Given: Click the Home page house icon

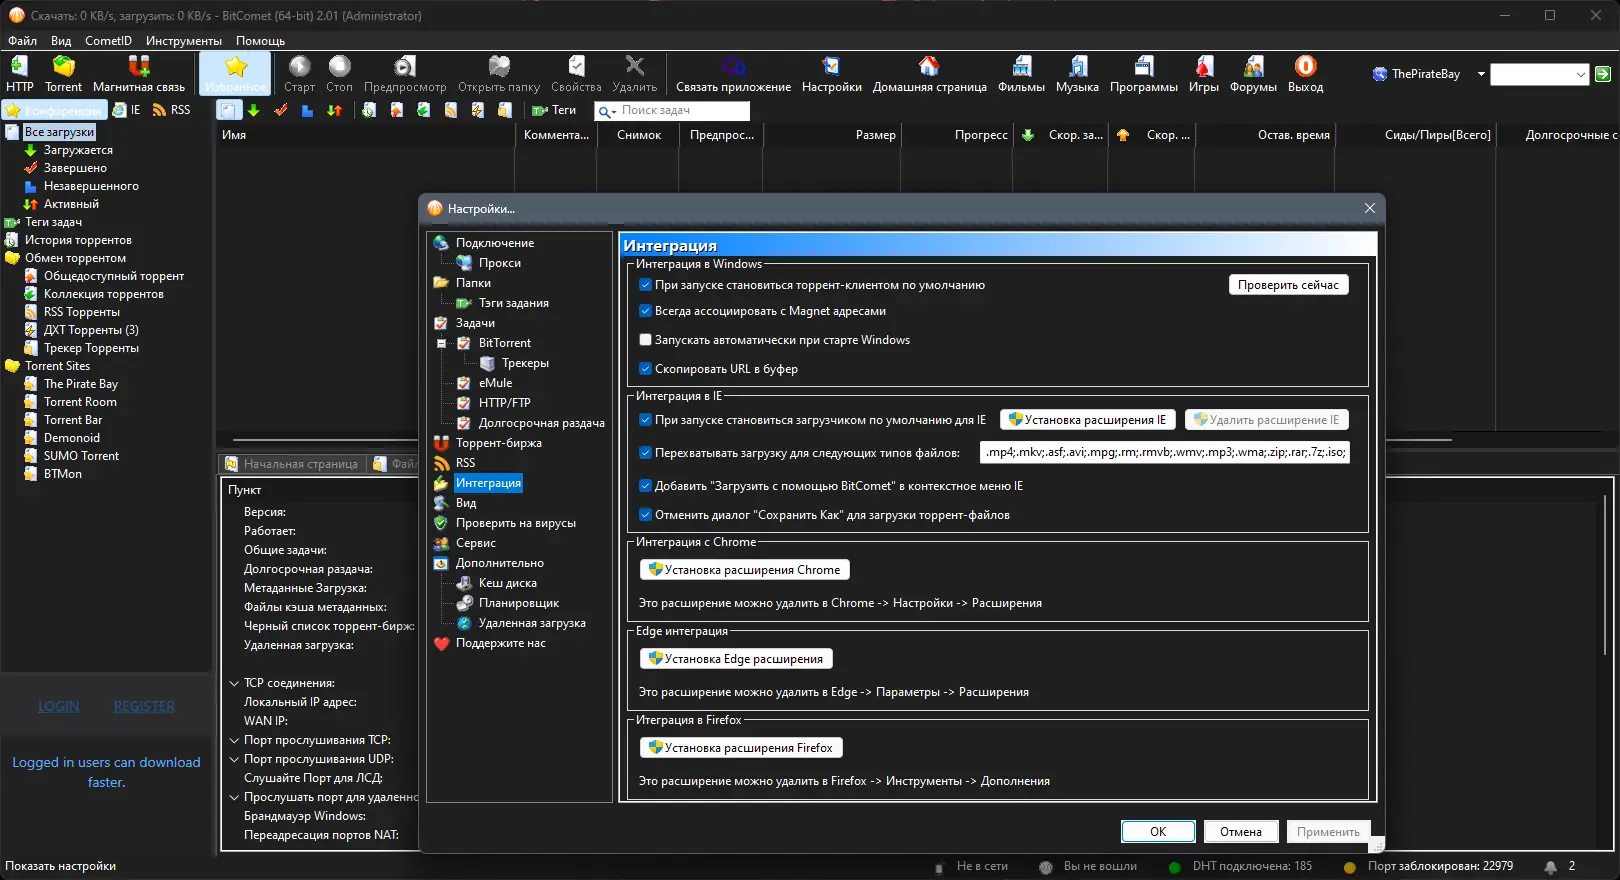Looking at the screenshot, I should click(x=929, y=67).
